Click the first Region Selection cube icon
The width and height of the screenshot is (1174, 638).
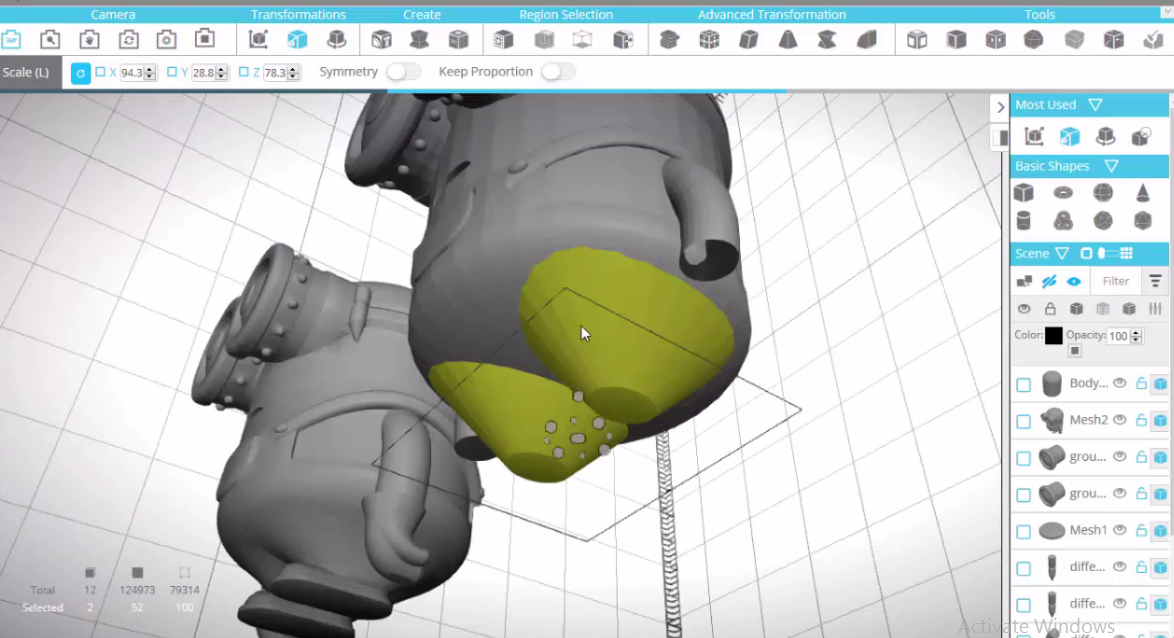(x=504, y=39)
